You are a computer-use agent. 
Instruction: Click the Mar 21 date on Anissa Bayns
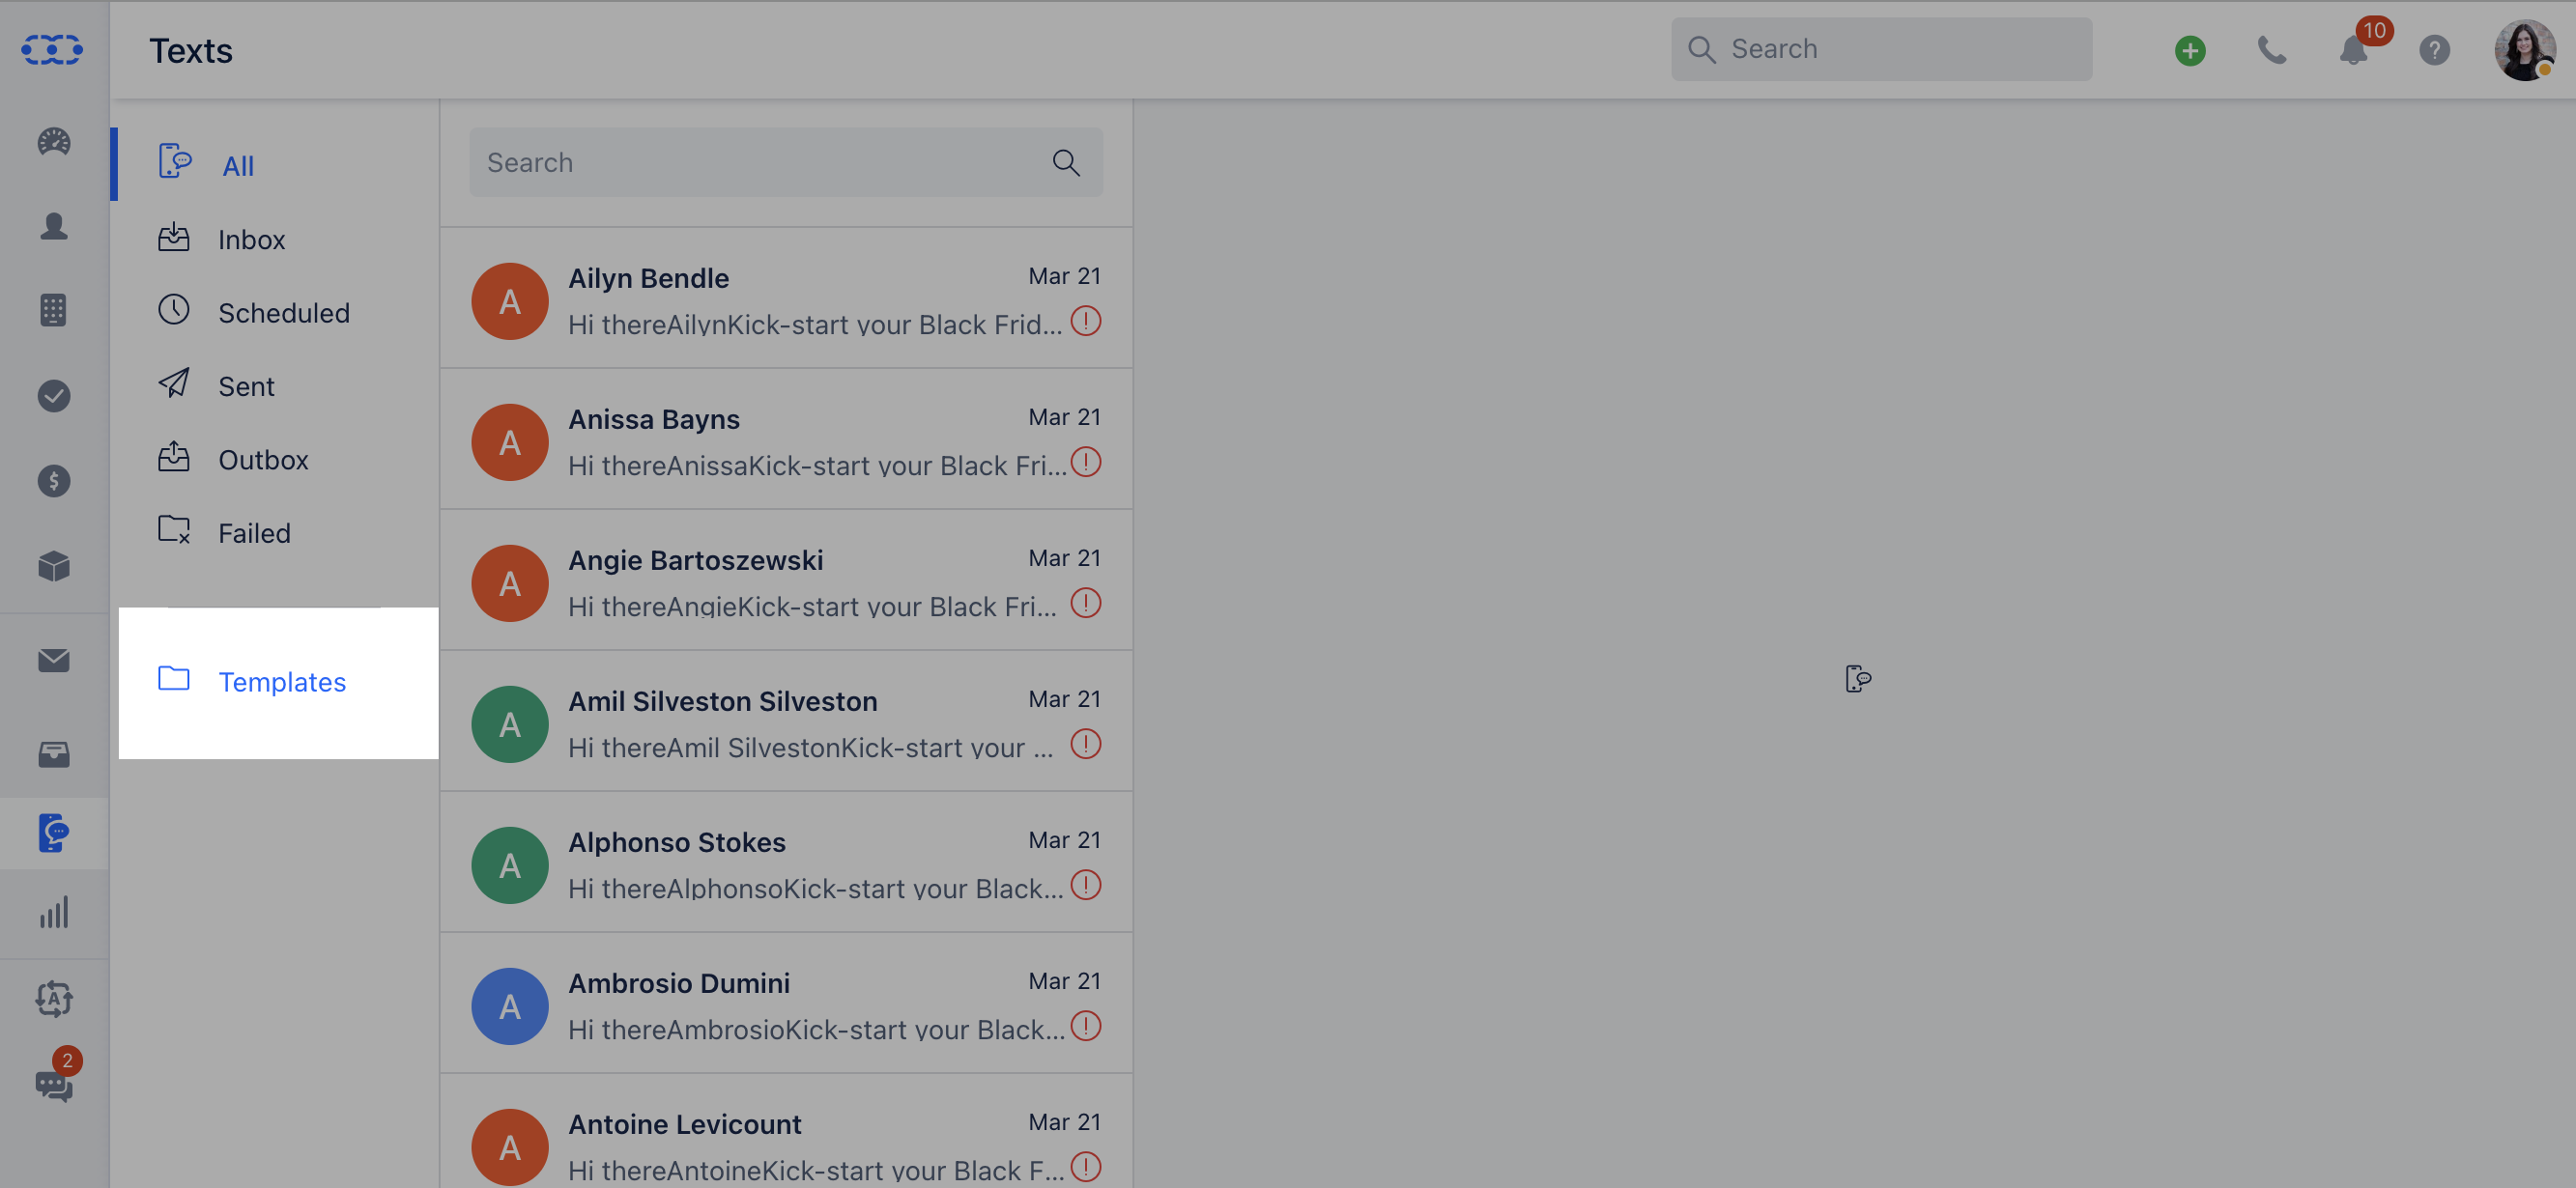pyautogui.click(x=1064, y=417)
